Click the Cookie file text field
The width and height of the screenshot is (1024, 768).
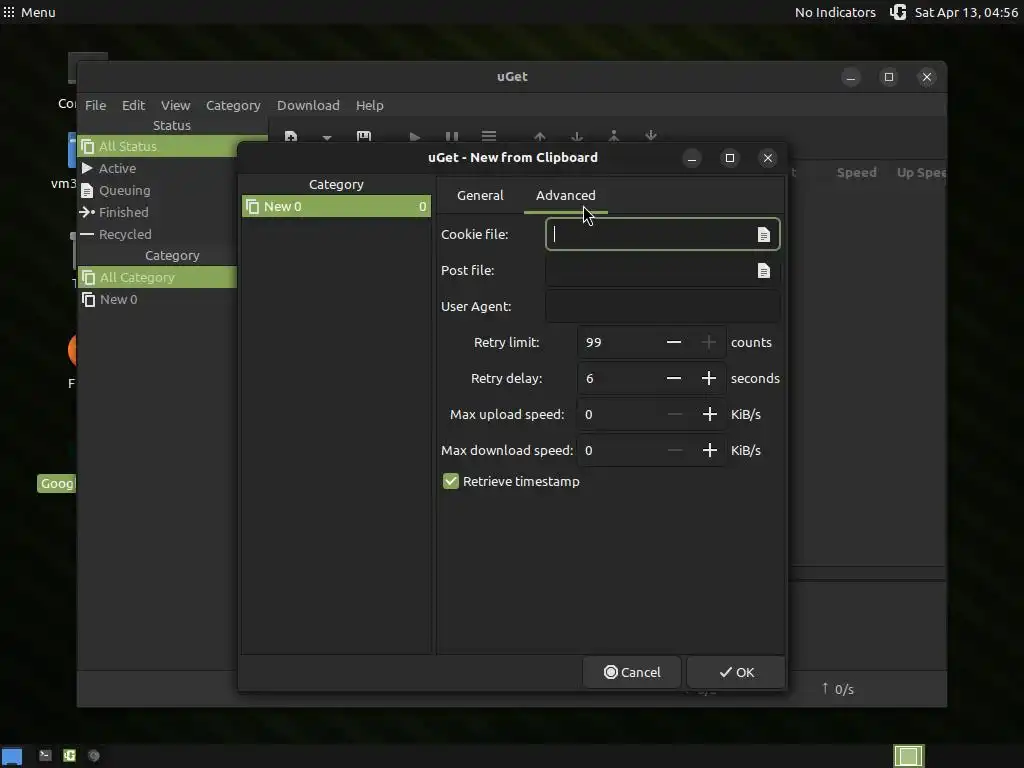[662, 234]
